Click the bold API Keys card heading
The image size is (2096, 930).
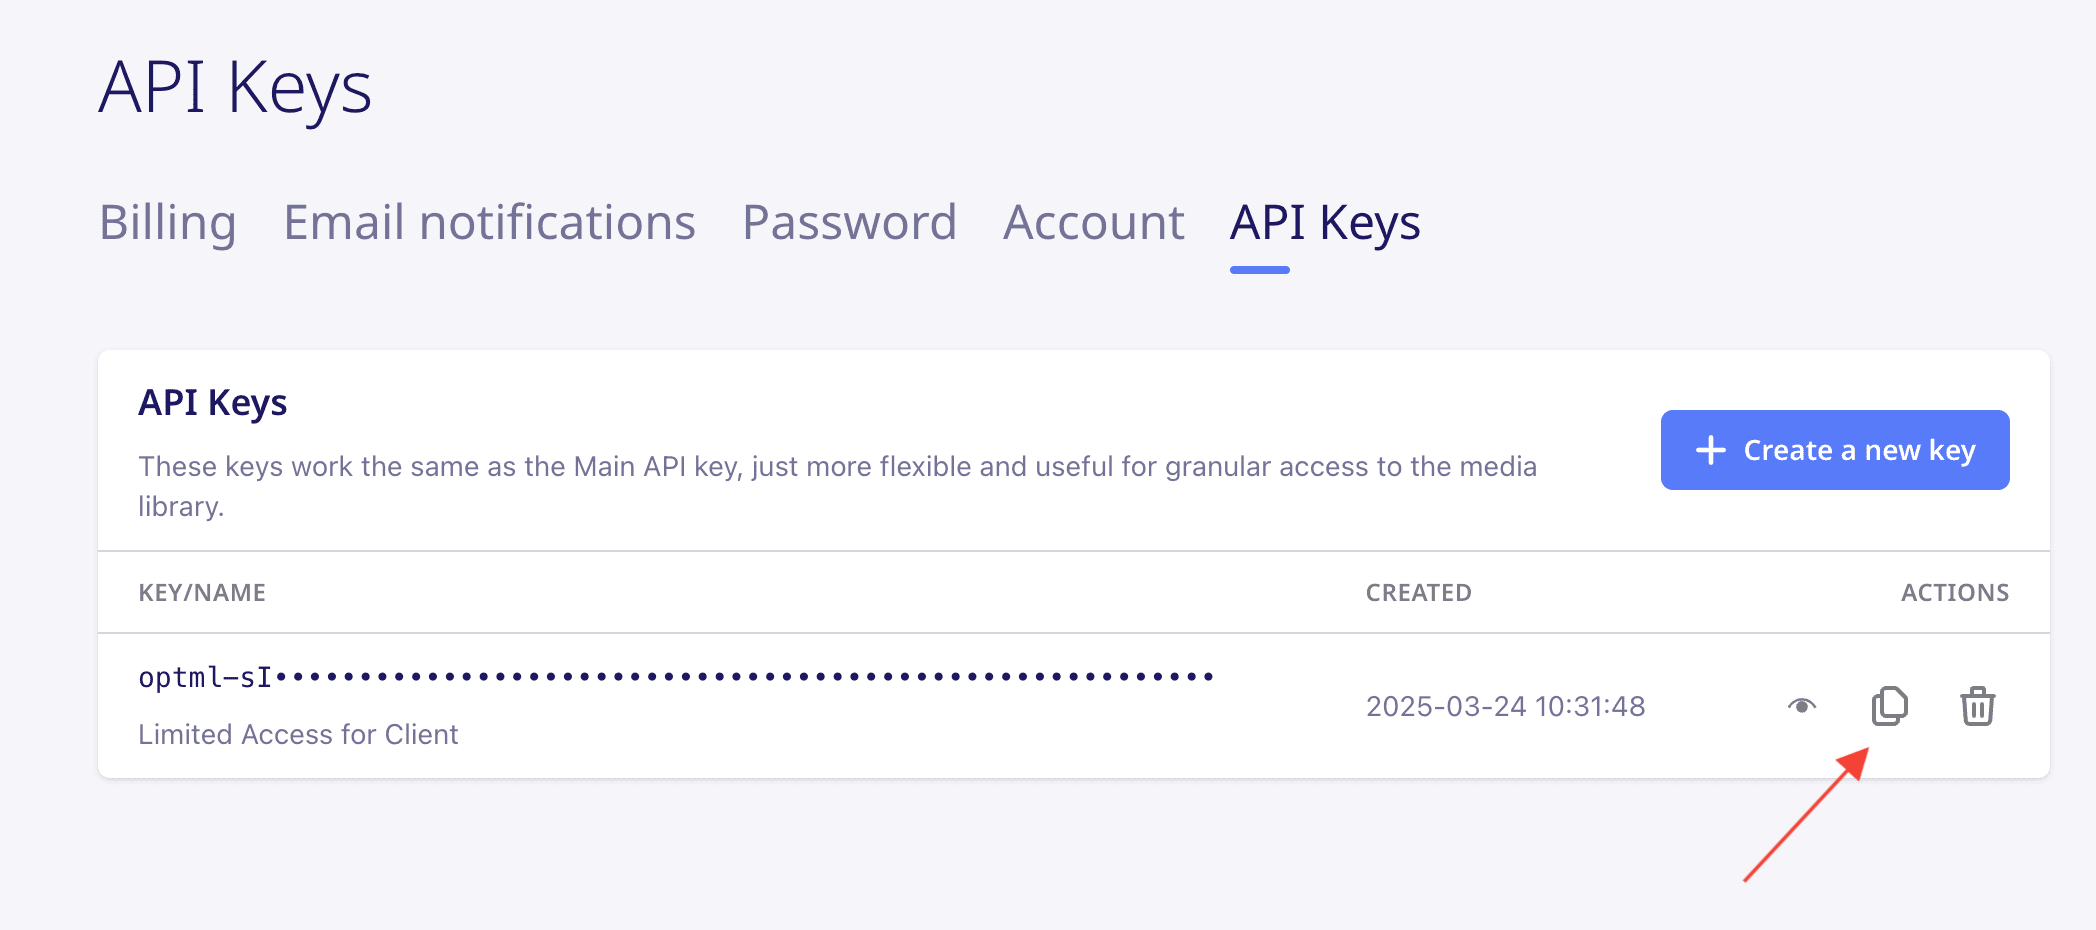[212, 402]
